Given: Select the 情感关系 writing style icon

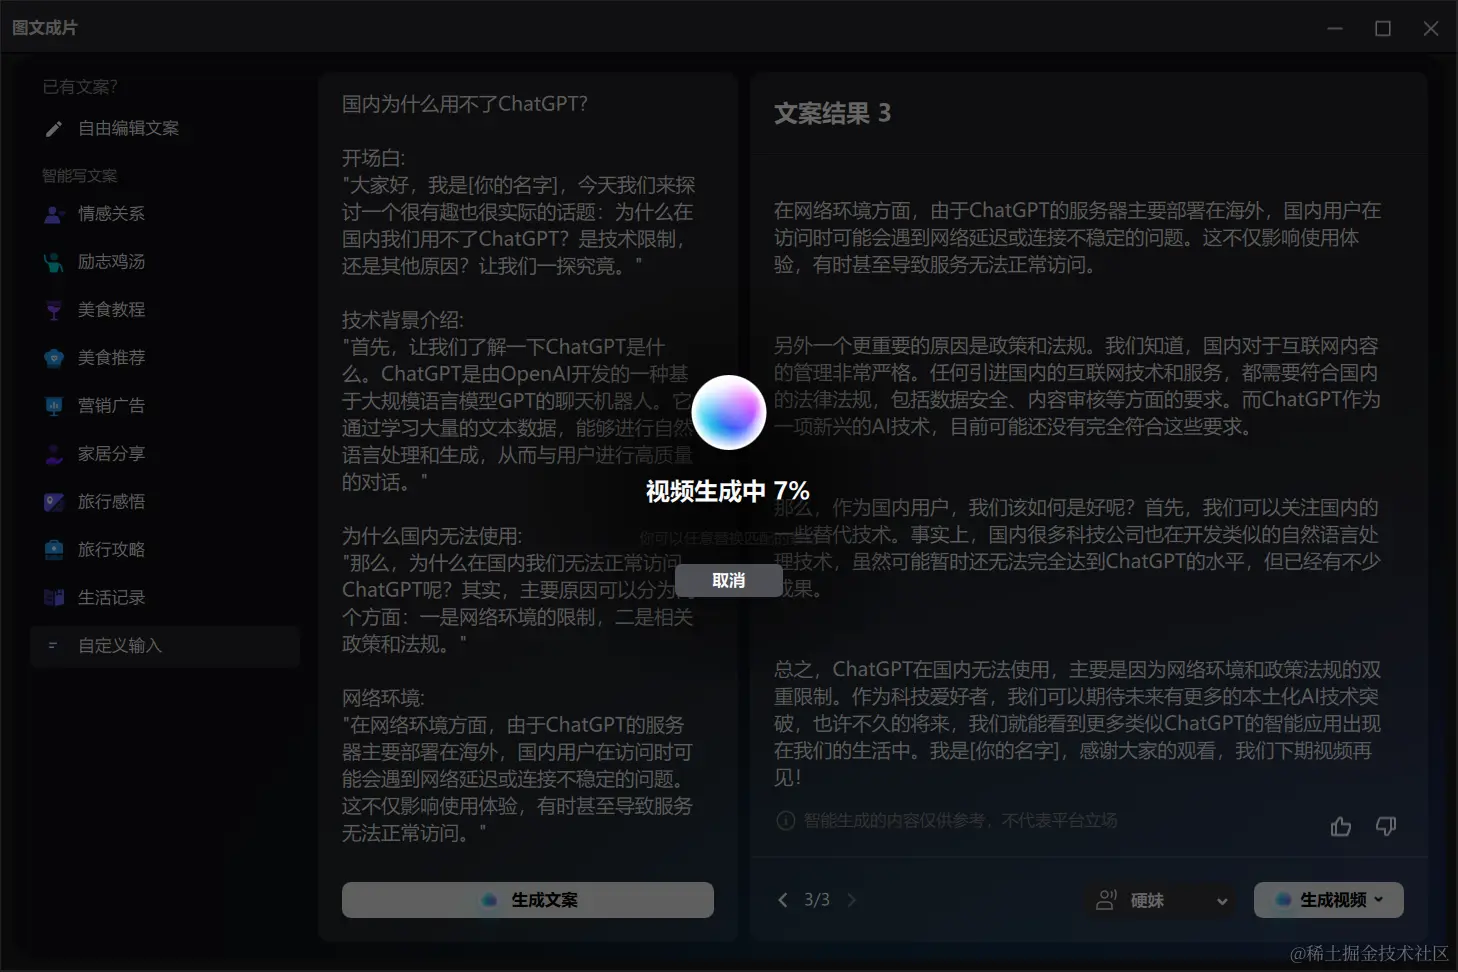Looking at the screenshot, I should coord(53,213).
